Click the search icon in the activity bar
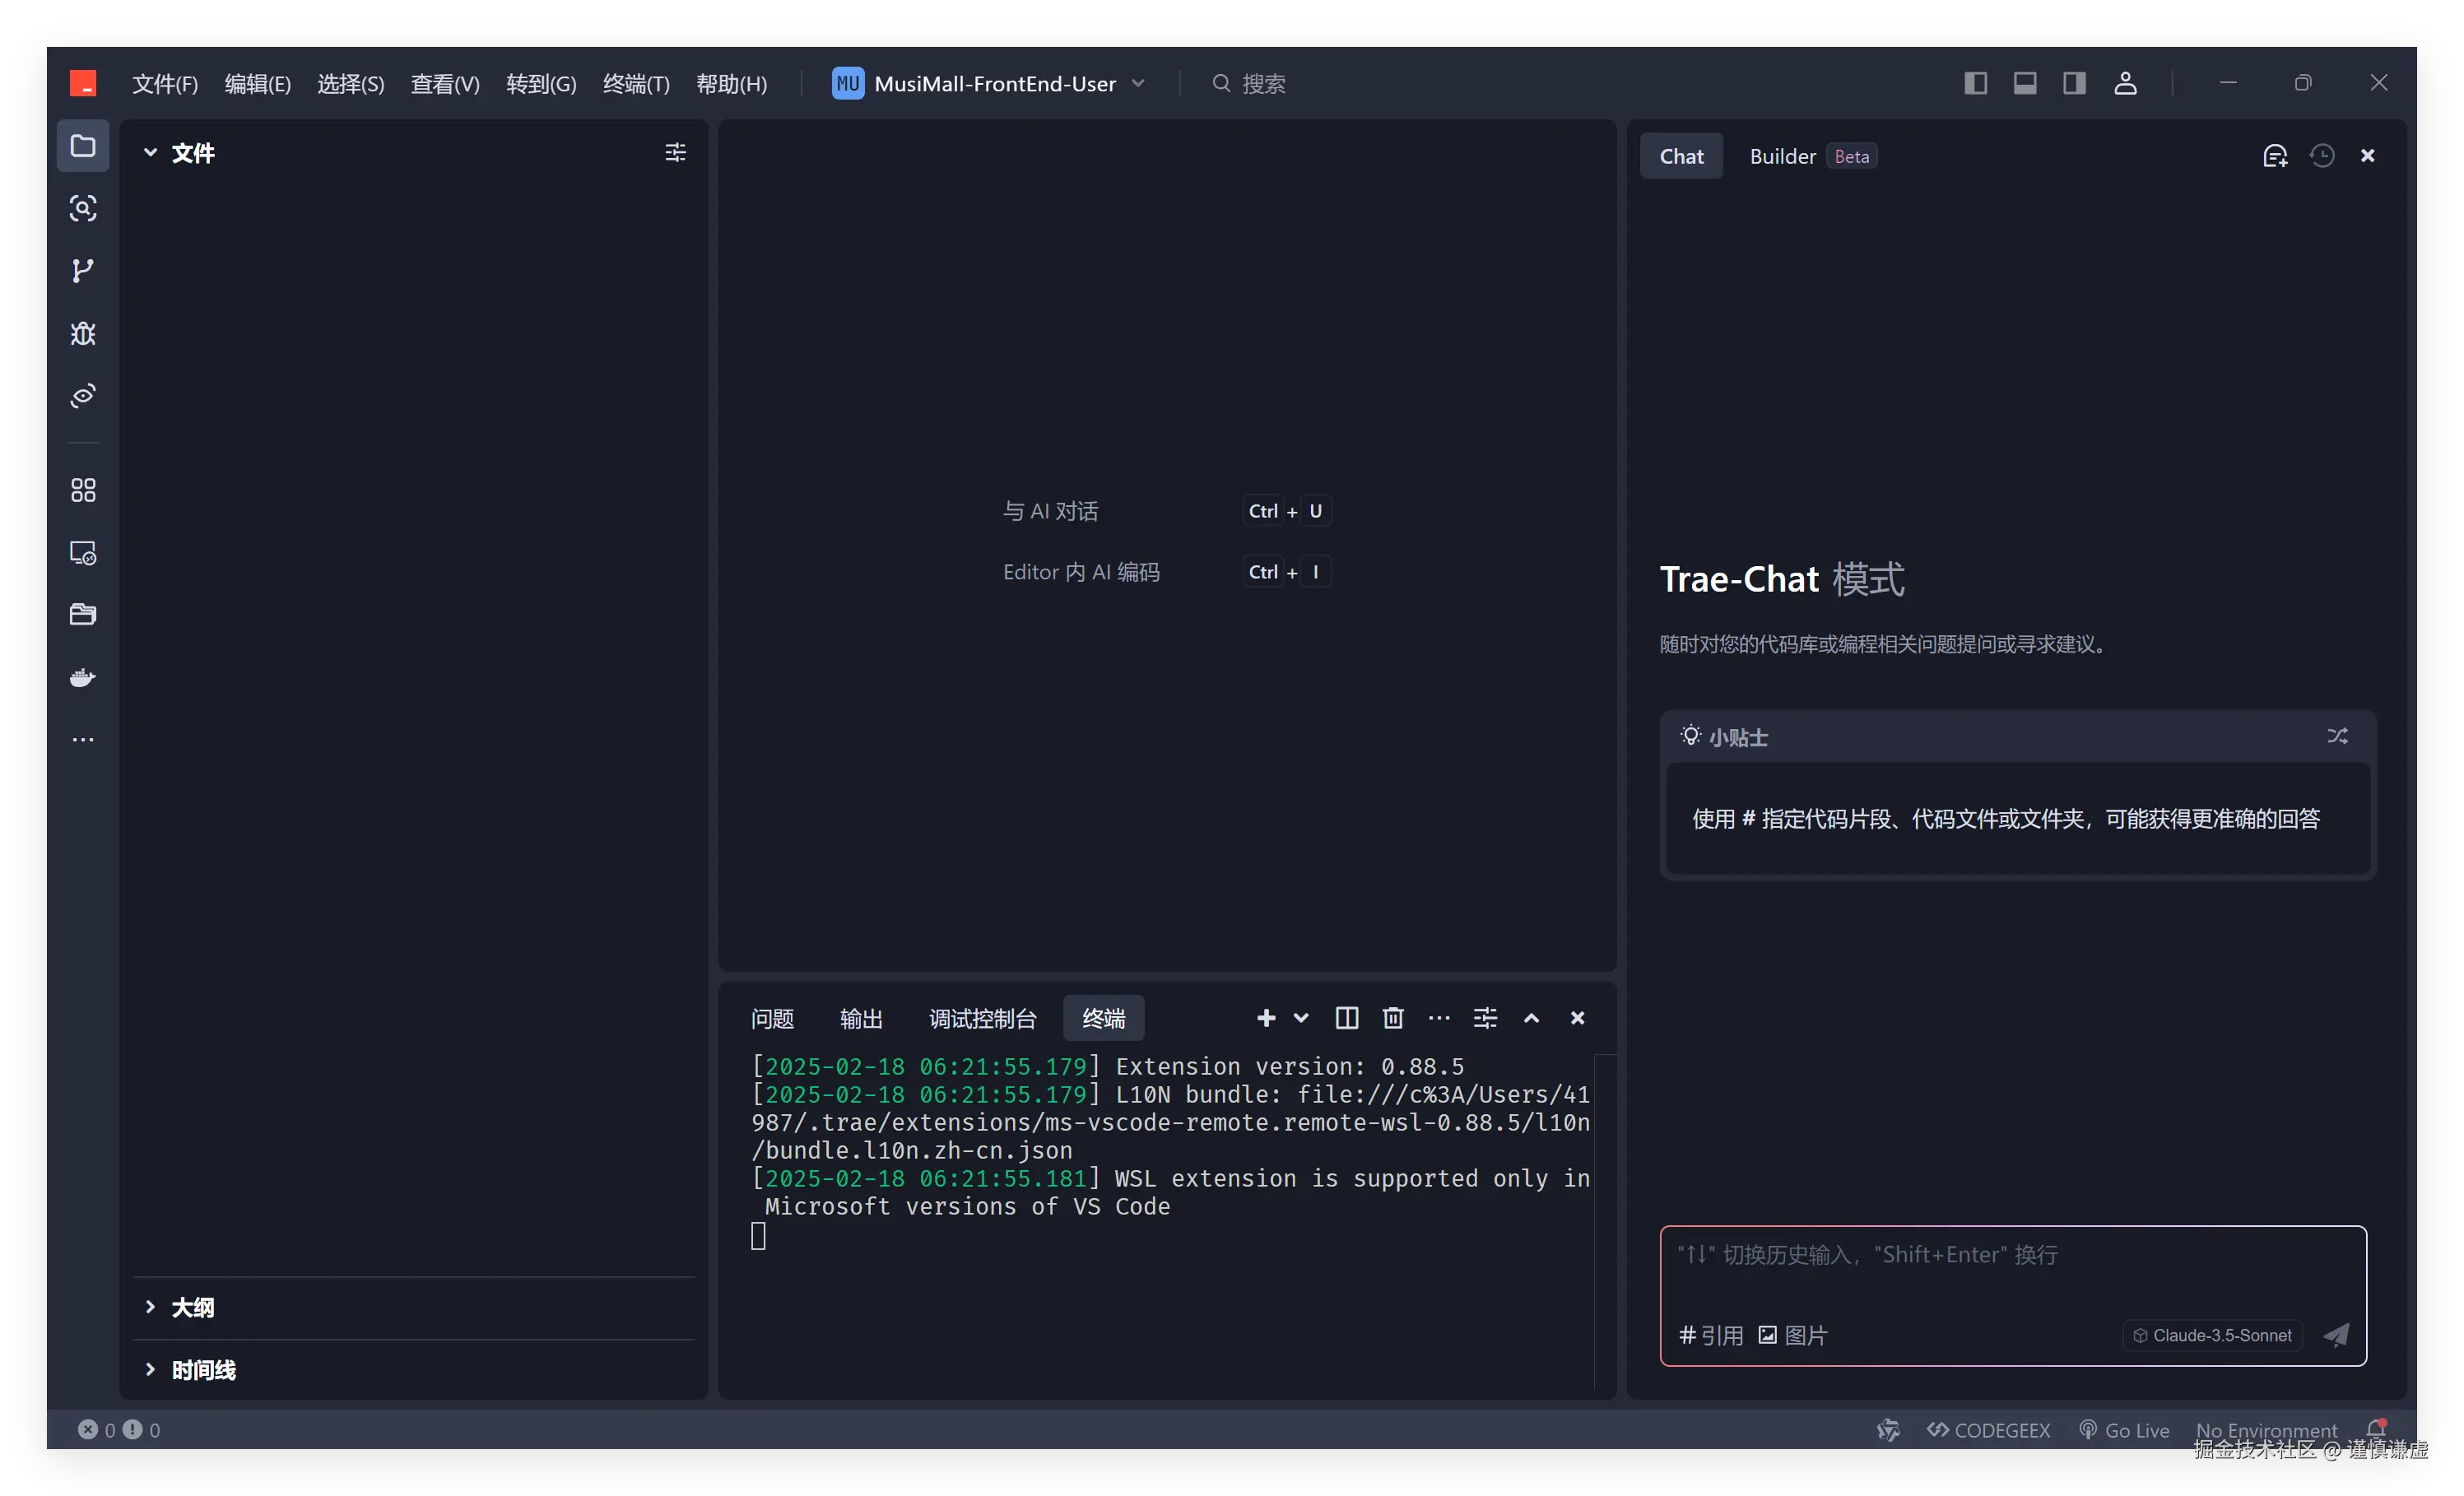2464x1496 pixels. point(83,208)
